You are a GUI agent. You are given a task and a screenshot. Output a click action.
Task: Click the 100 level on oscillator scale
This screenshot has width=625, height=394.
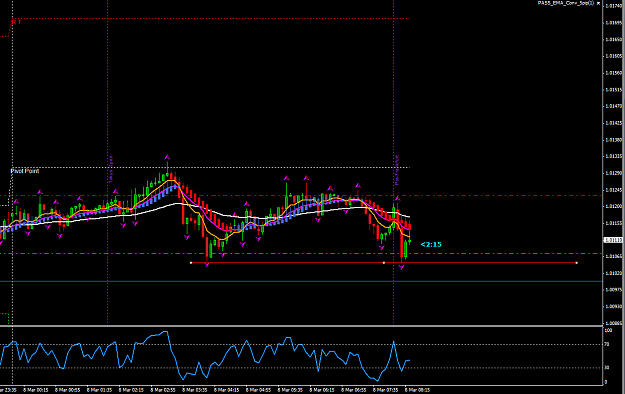pyautogui.click(x=608, y=331)
